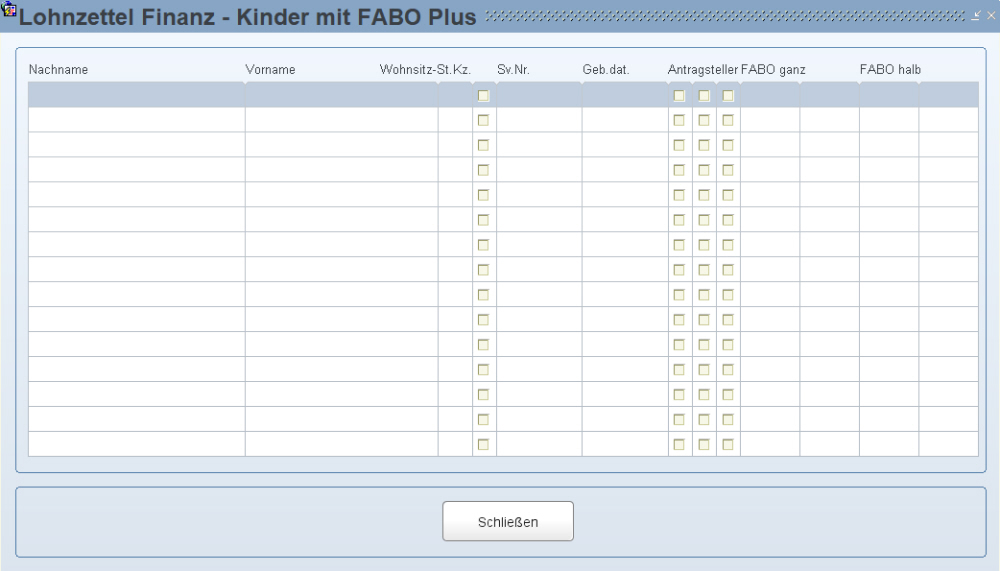Image resolution: width=1000 pixels, height=571 pixels.
Task: Click the Antragsteller column header label
Action: tap(702, 70)
